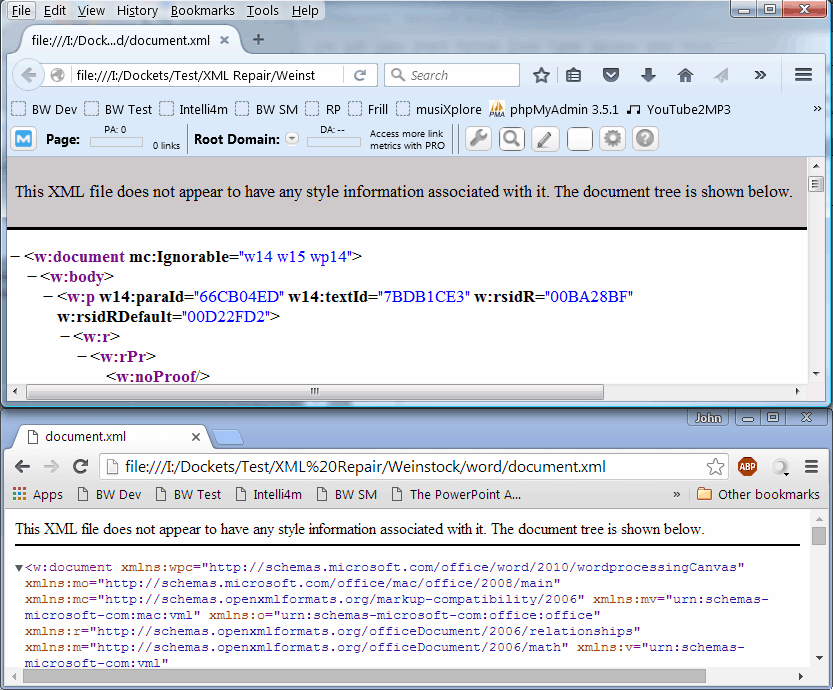This screenshot has height=690, width=833.
Task: Select the Firefox document.xml tab
Action: point(121,40)
